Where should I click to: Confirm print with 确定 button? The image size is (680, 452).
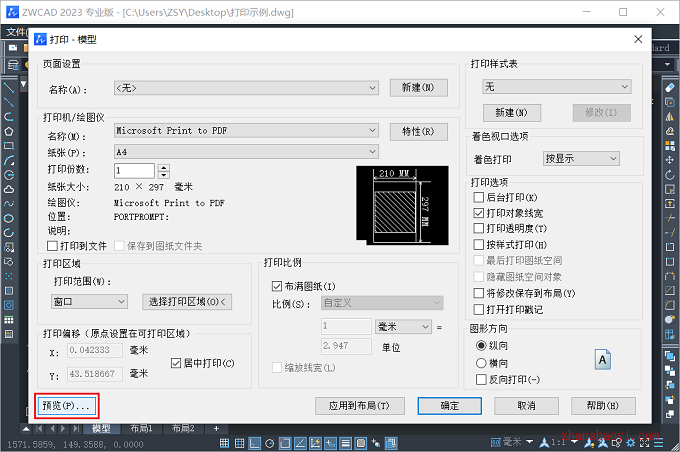pyautogui.click(x=450, y=406)
